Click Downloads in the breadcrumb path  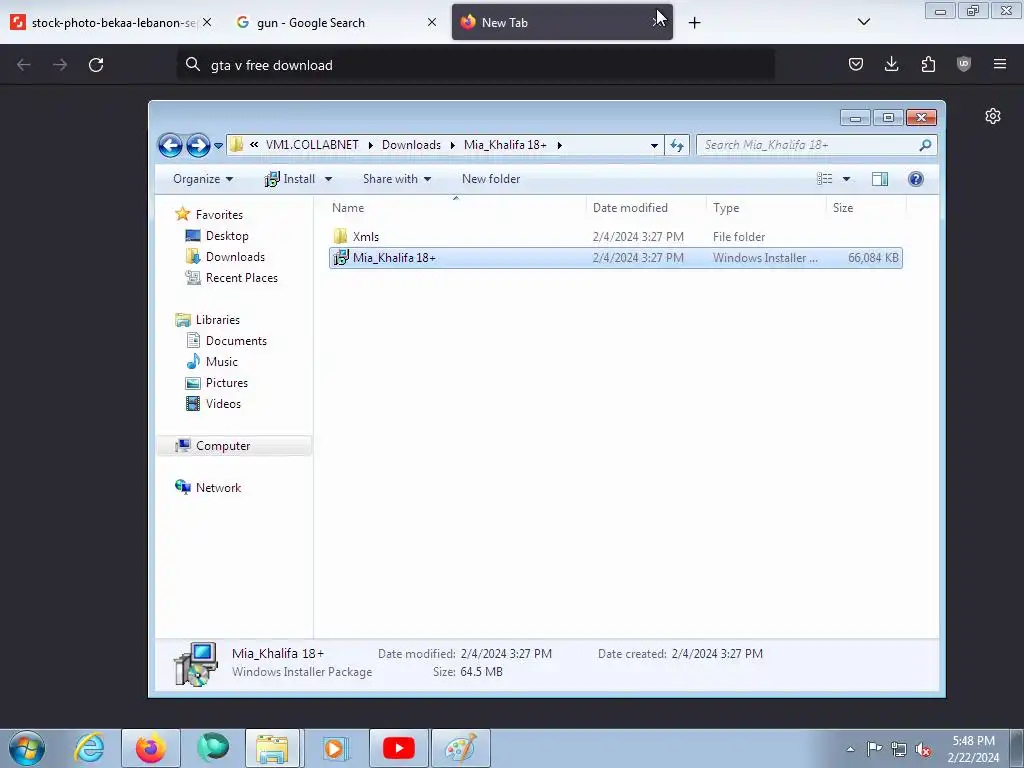click(411, 145)
